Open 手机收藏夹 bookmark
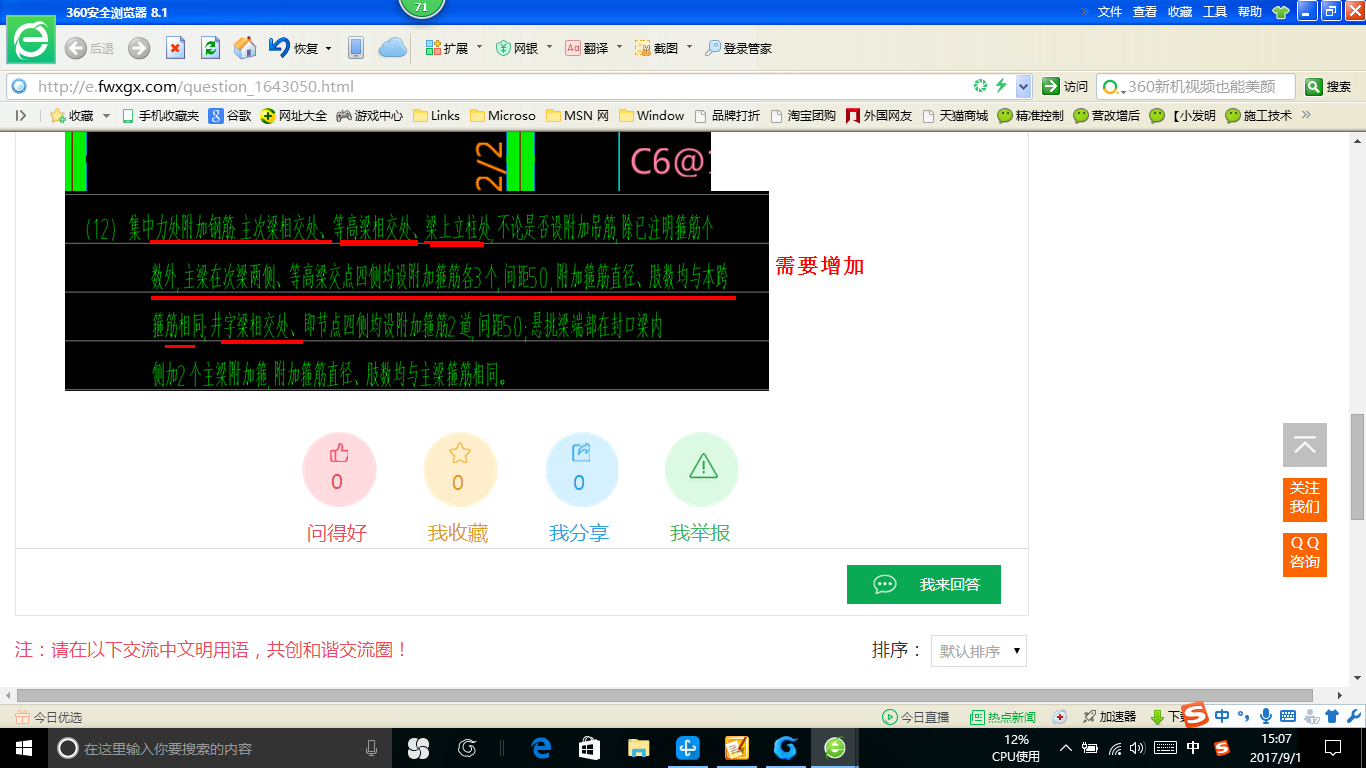 point(160,116)
